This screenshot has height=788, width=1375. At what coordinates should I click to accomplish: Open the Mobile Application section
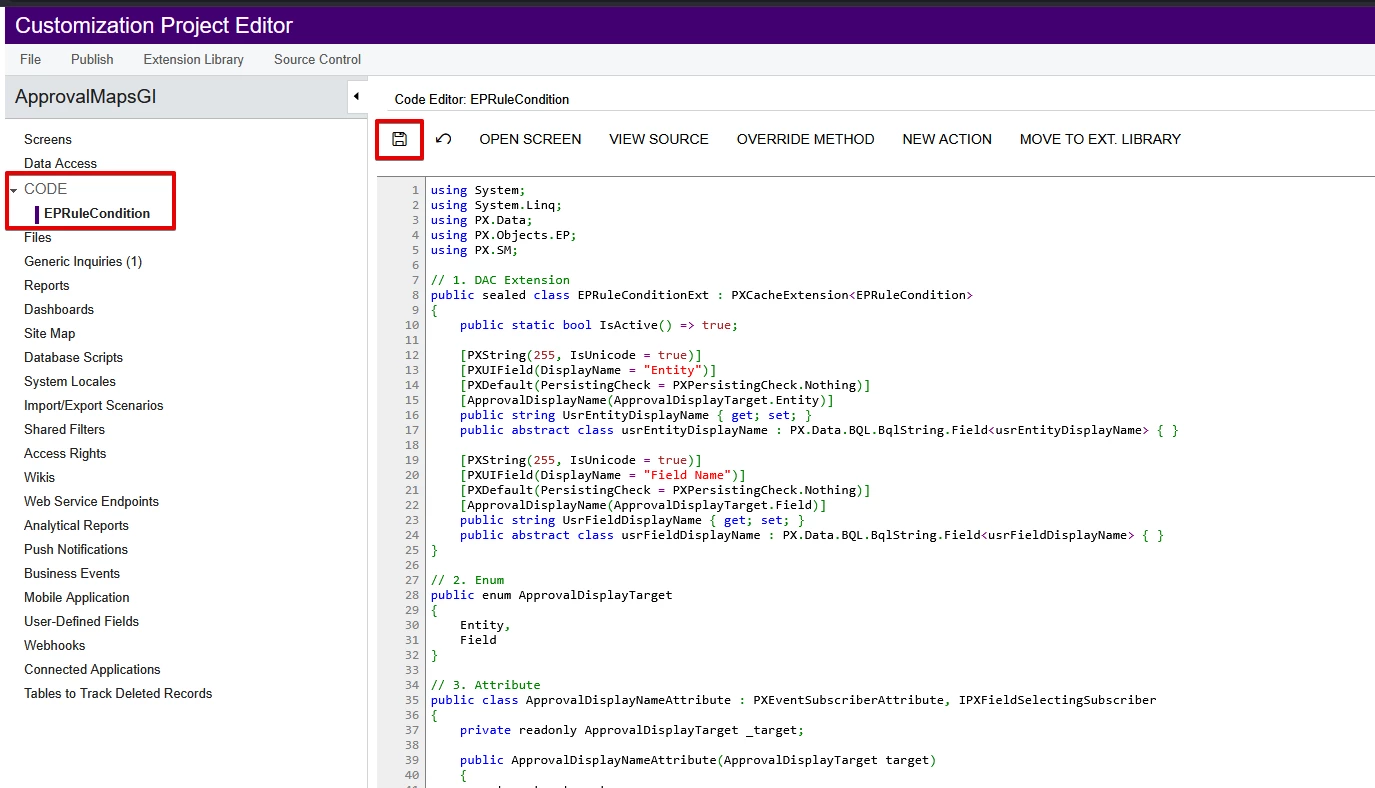pyautogui.click(x=77, y=597)
